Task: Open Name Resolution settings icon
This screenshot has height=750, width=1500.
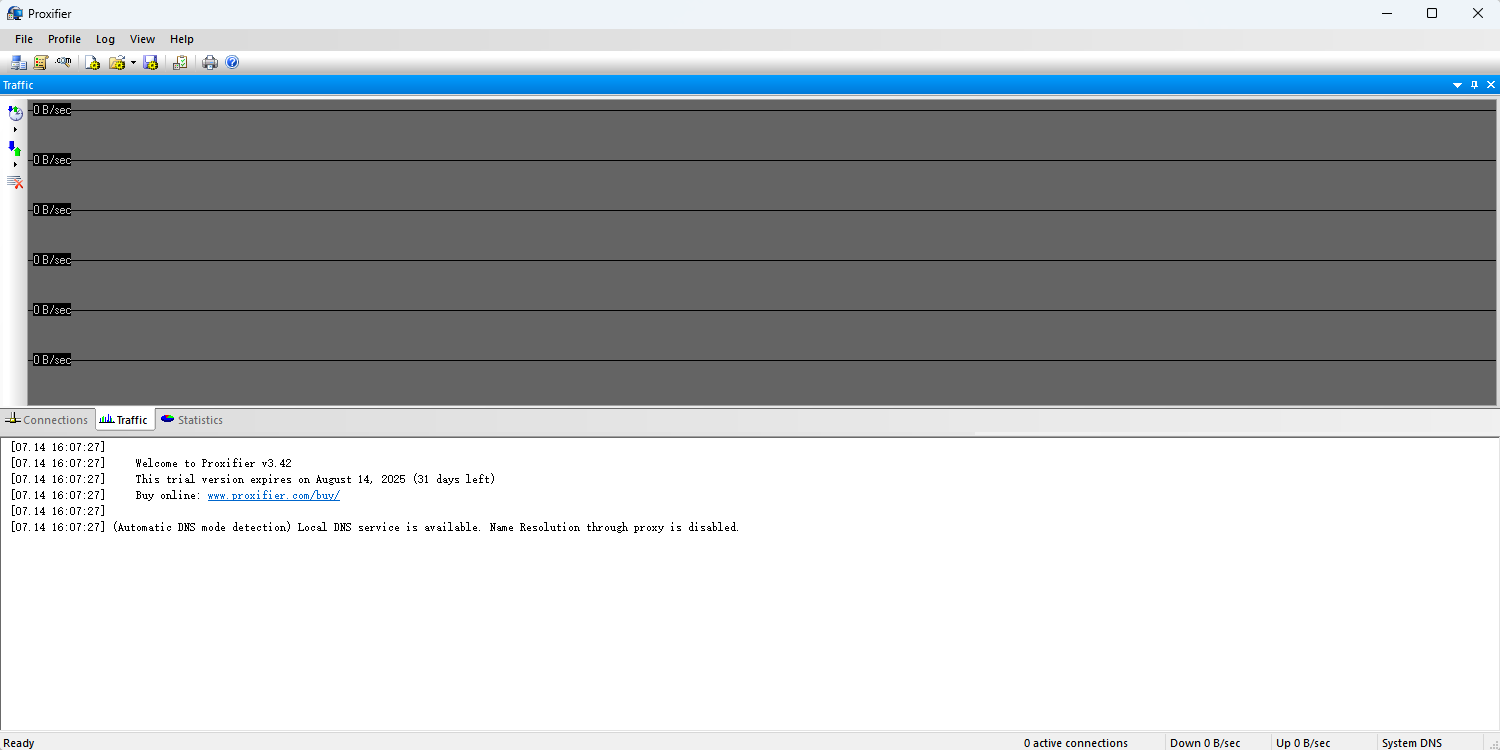Action: pos(64,63)
